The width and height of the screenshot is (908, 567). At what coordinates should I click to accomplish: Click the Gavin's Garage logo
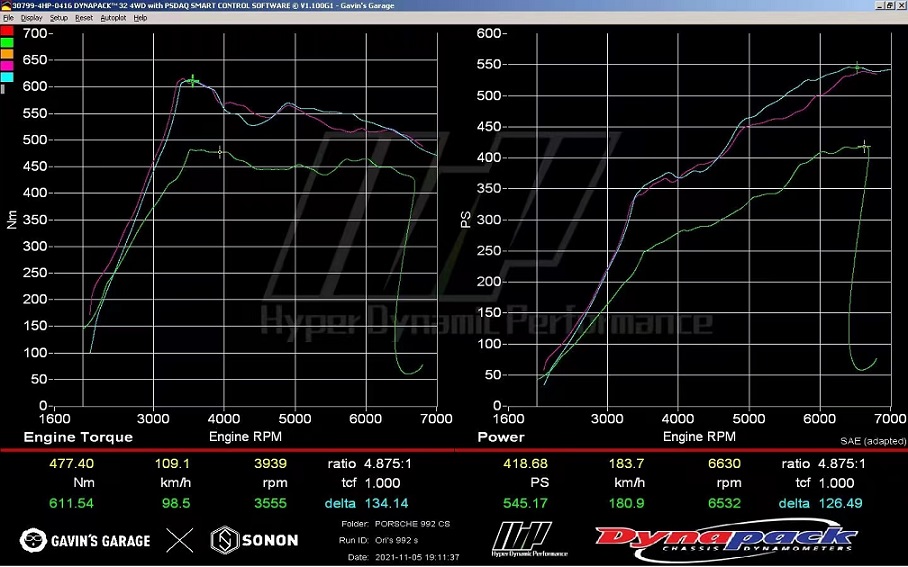[85, 540]
